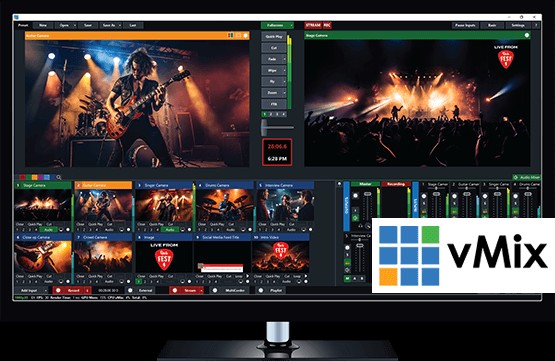The height and width of the screenshot is (361, 555).
Task: Toggle Audio on the Singer Camera input
Action: coord(170,230)
